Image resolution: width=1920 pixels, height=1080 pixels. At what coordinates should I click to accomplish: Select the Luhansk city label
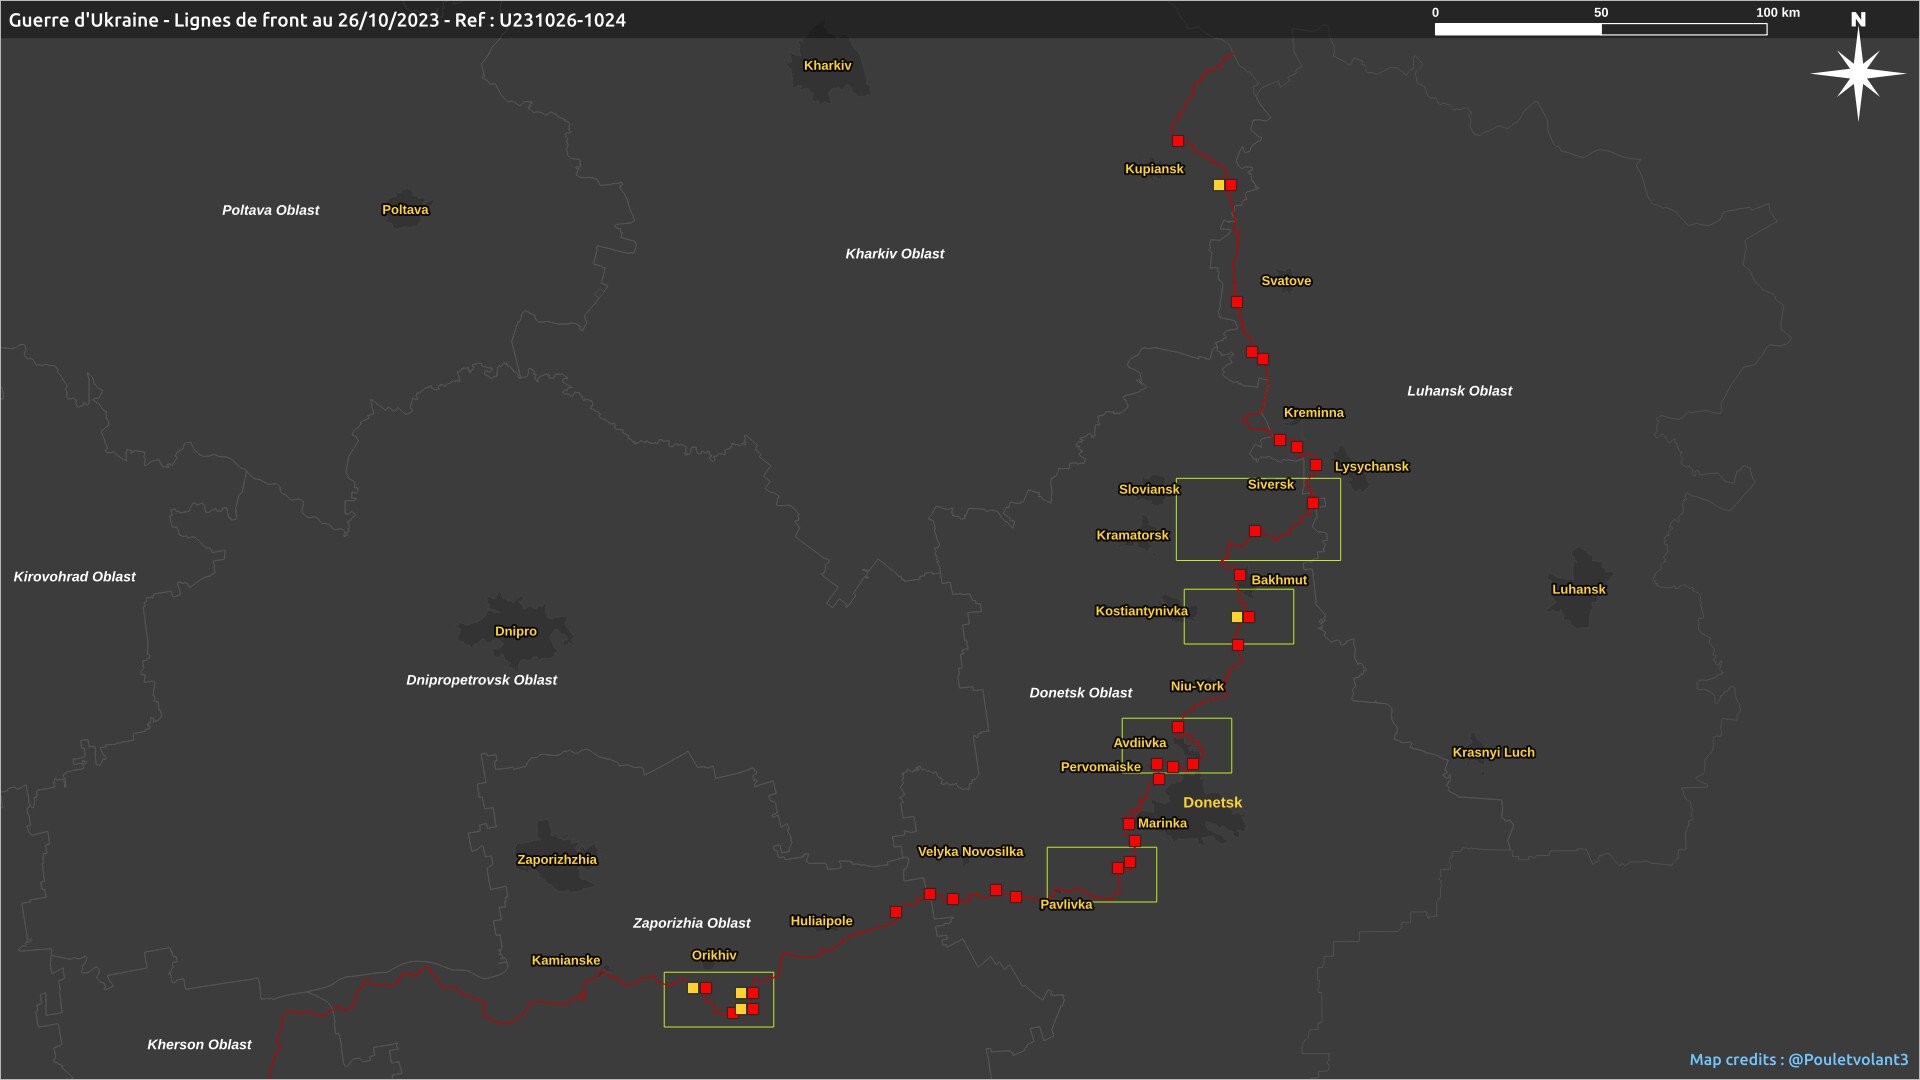point(1579,590)
